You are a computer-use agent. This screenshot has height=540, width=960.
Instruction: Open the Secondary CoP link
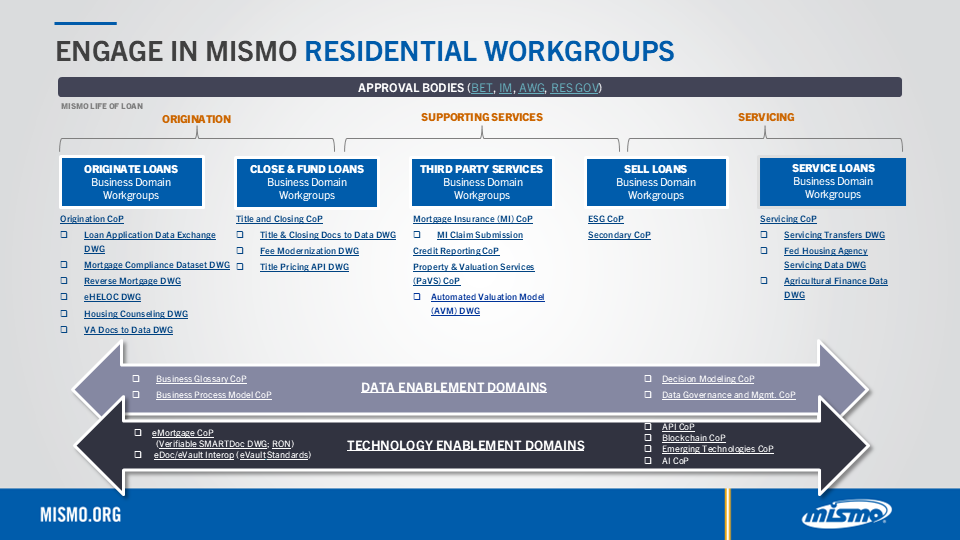(619, 234)
